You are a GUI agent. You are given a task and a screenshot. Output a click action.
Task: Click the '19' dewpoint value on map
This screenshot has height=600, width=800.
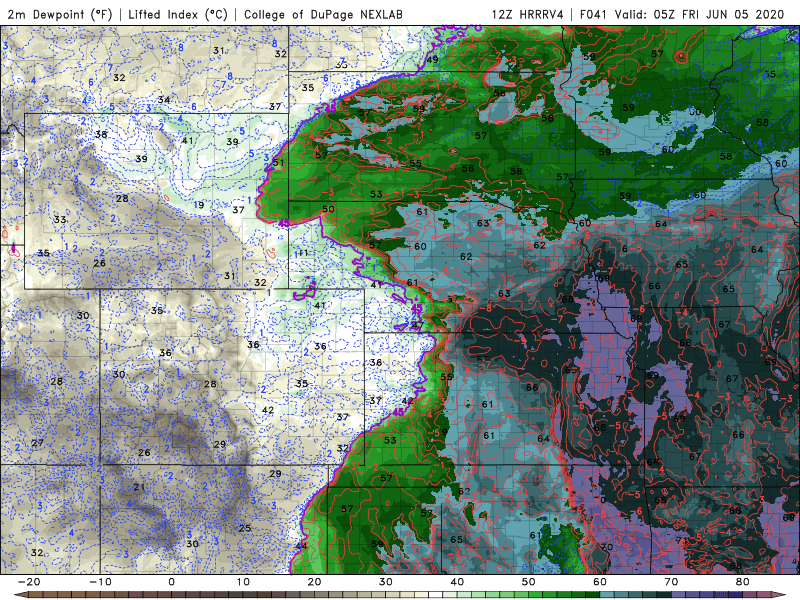point(199,205)
